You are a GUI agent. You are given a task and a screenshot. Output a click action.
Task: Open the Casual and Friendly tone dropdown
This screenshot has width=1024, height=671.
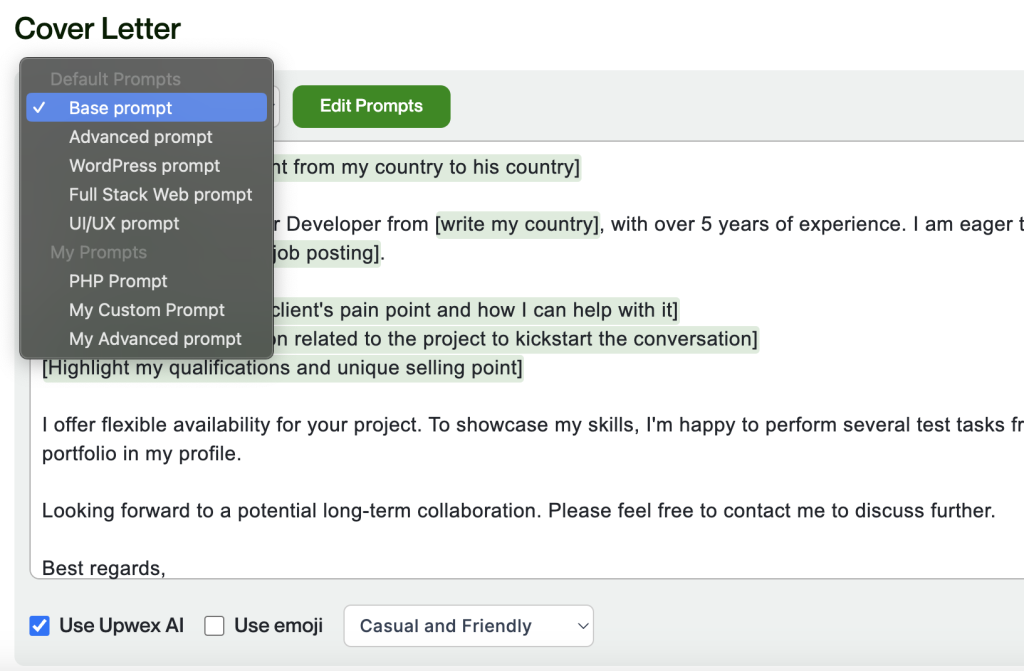tap(468, 626)
